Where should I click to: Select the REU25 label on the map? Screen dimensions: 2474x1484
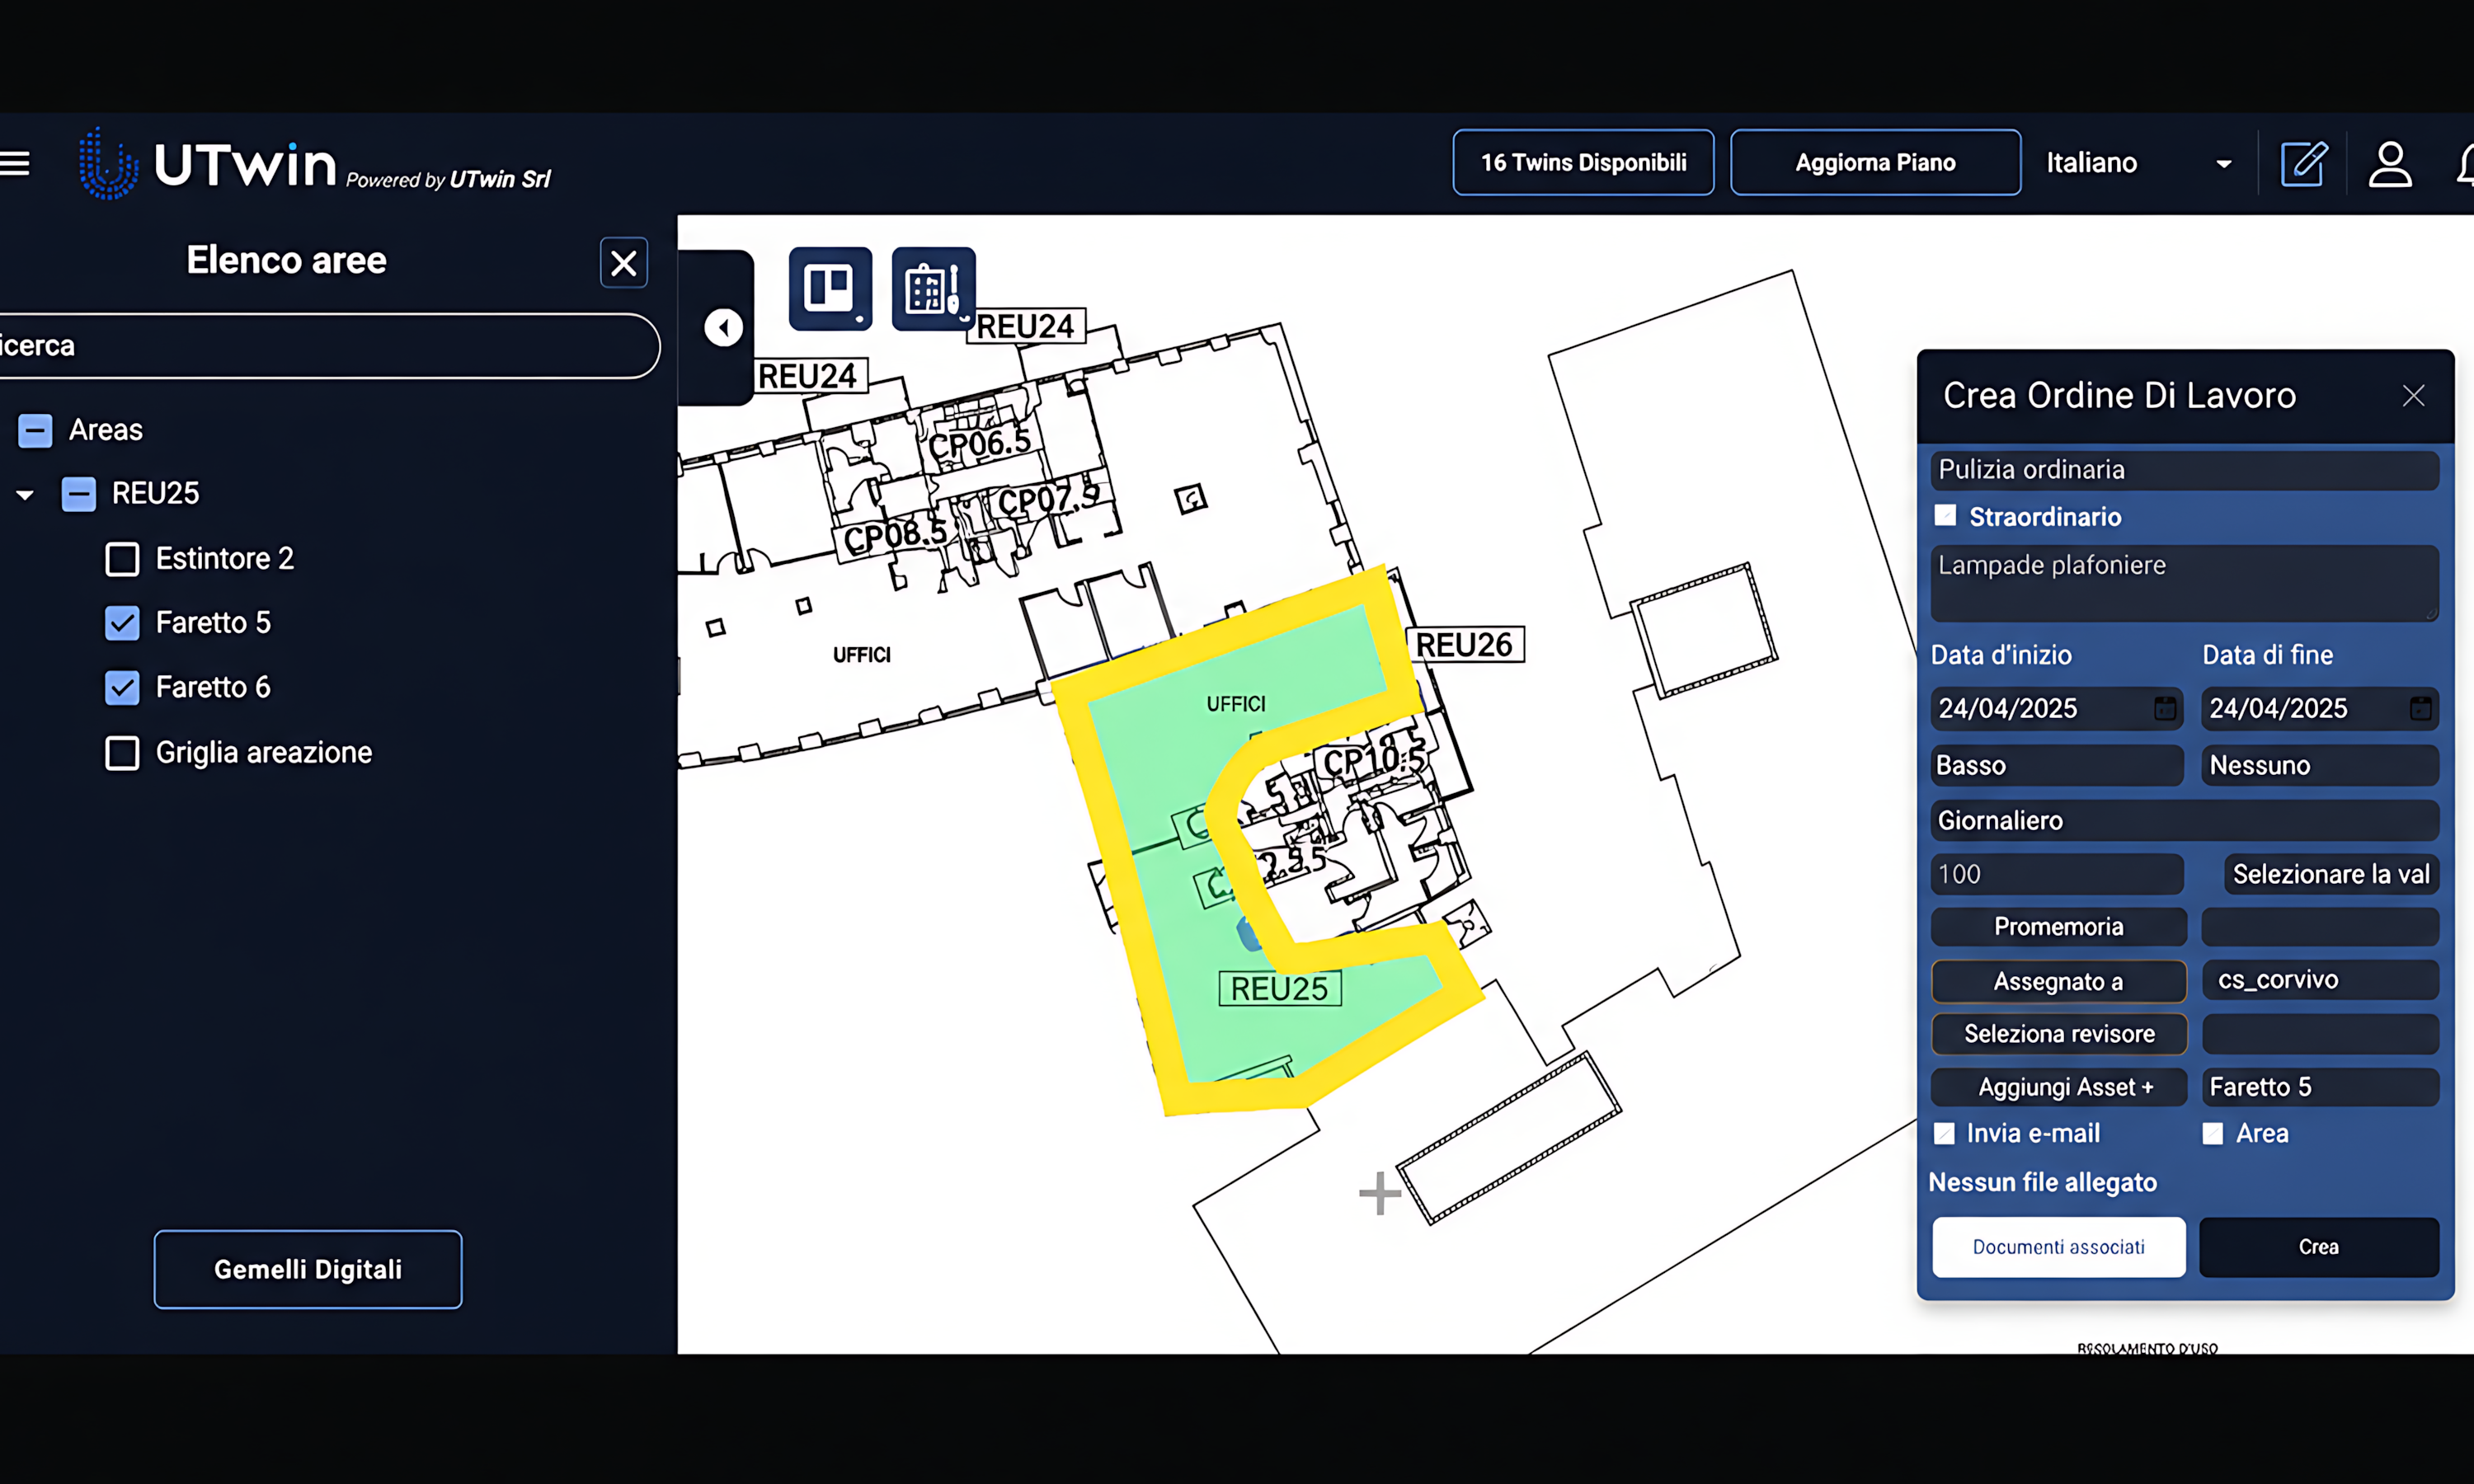pos(1279,989)
